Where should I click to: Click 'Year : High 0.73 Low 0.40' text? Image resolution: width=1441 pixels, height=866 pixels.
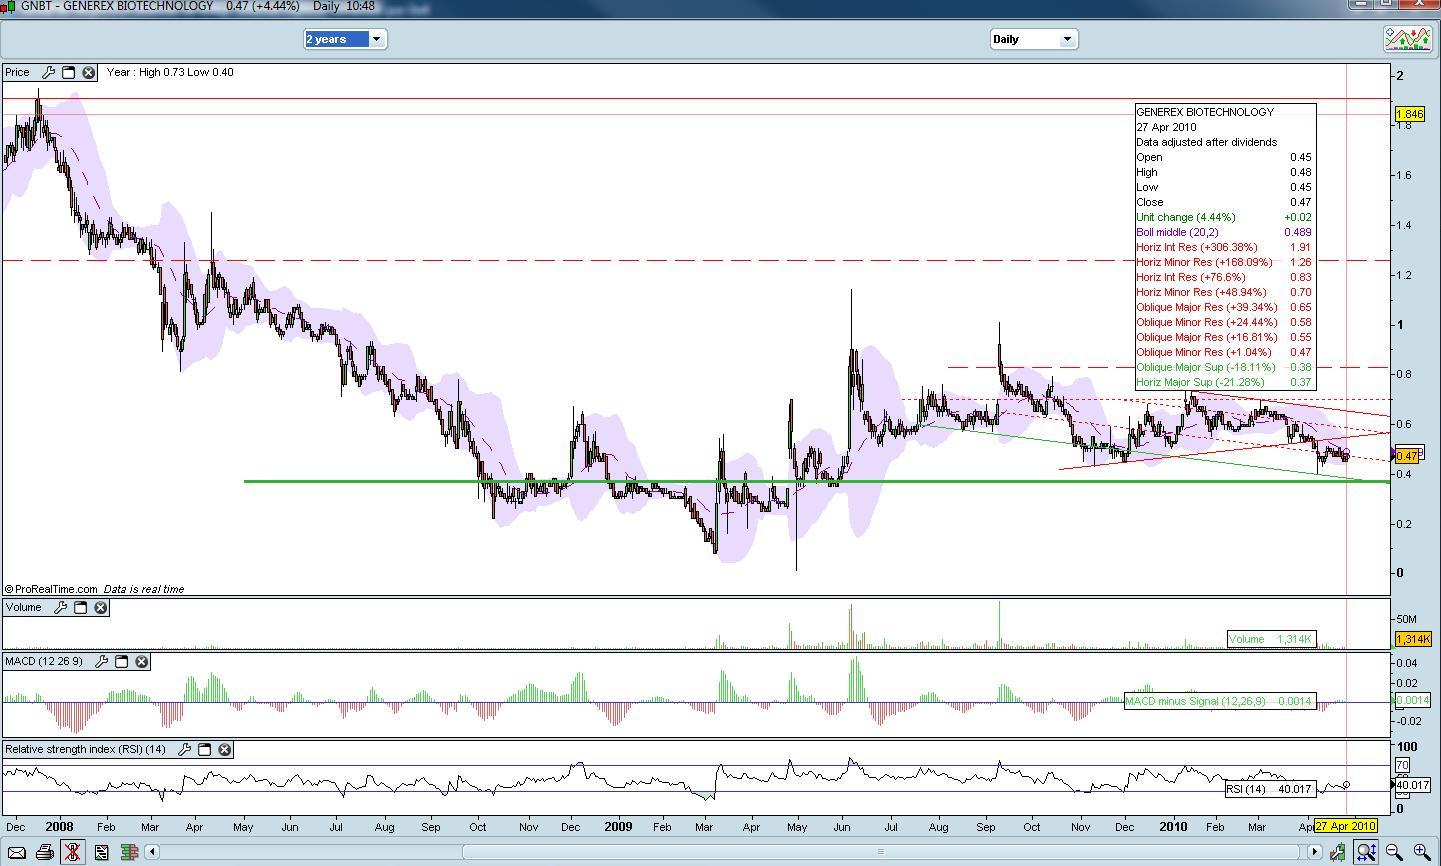(170, 72)
